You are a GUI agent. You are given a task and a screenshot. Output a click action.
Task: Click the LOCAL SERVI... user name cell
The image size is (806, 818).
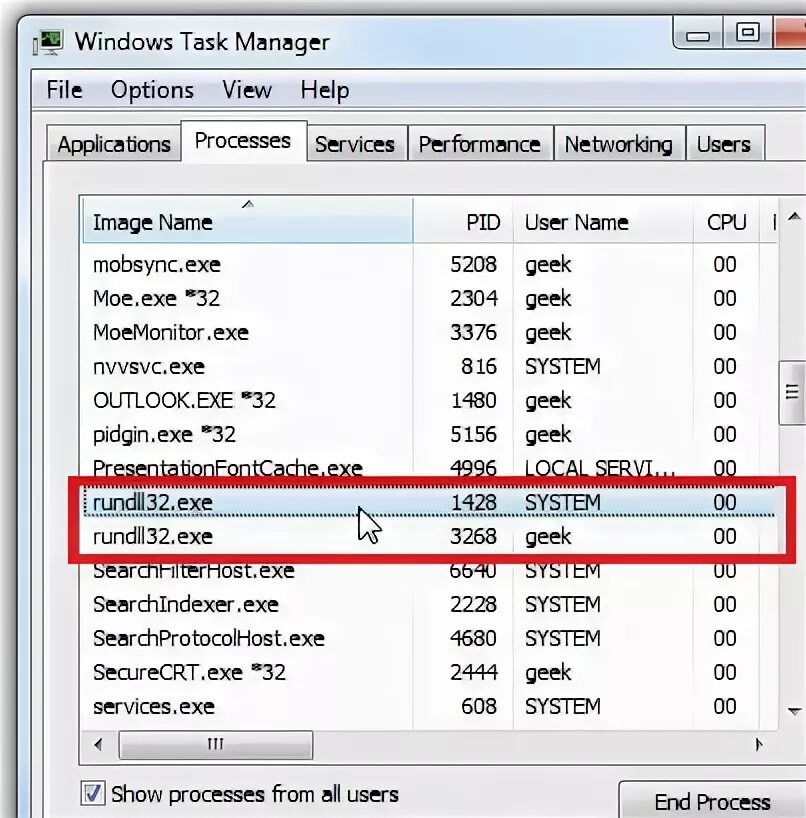[x=600, y=468]
